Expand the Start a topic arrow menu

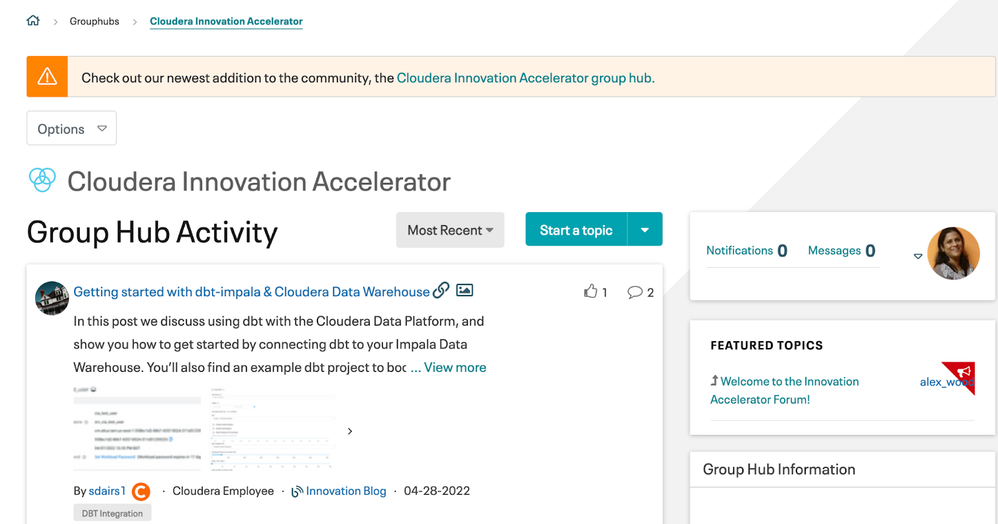[645, 230]
